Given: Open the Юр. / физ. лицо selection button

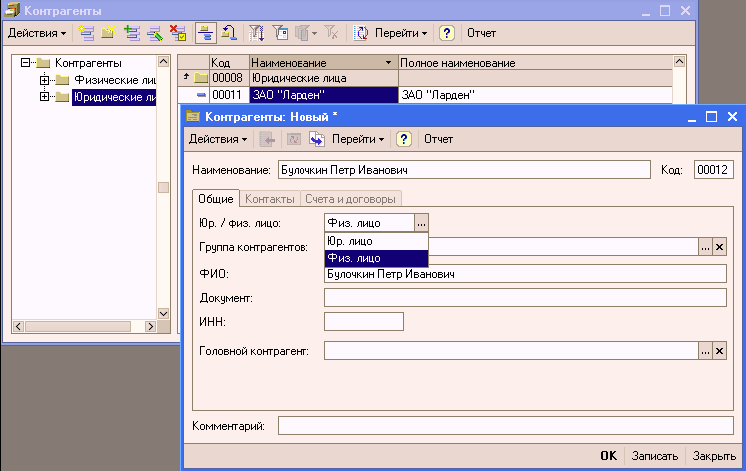Looking at the screenshot, I should tap(421, 223).
